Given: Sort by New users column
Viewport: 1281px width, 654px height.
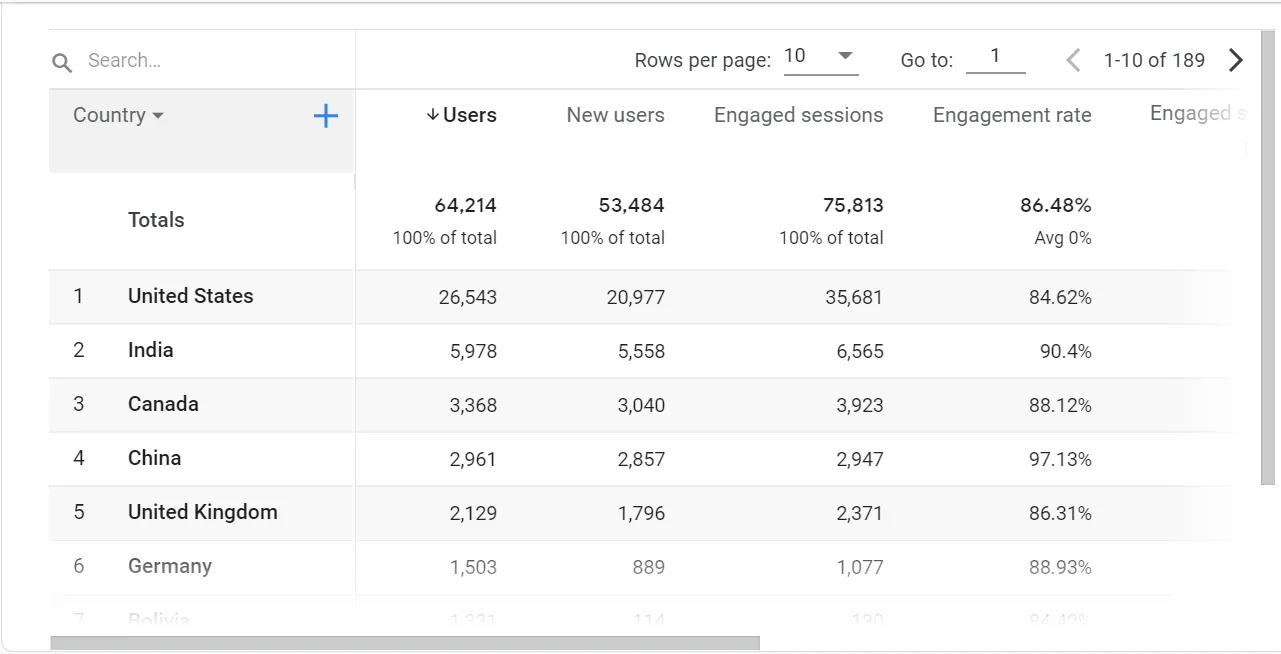Looking at the screenshot, I should (x=615, y=115).
